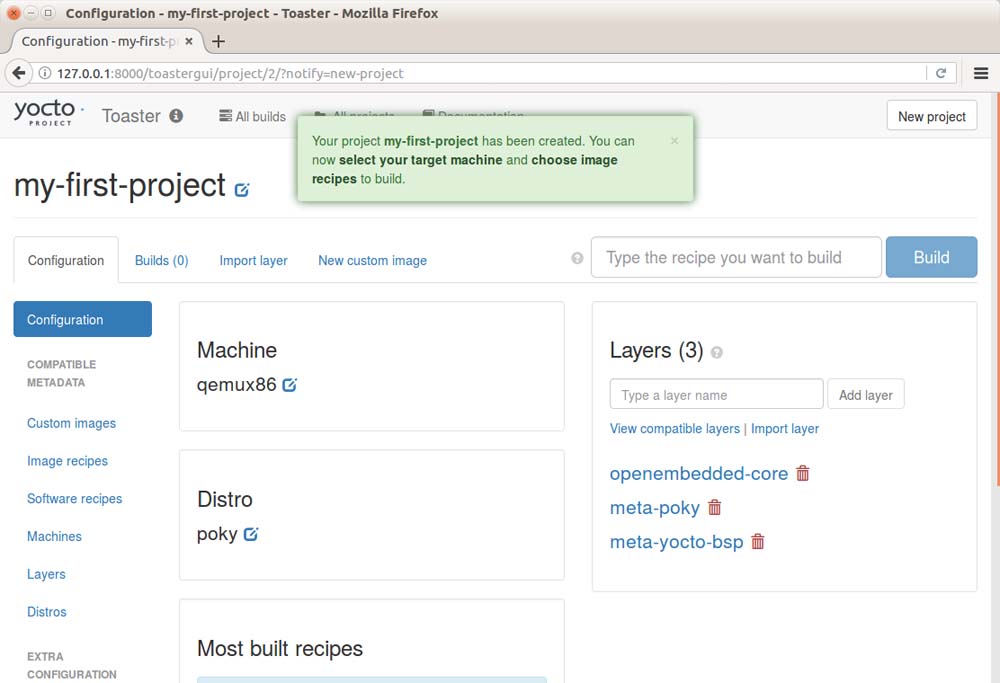1000x683 pixels.
Task: Click help icon beside recipe build field
Action: tap(577, 258)
